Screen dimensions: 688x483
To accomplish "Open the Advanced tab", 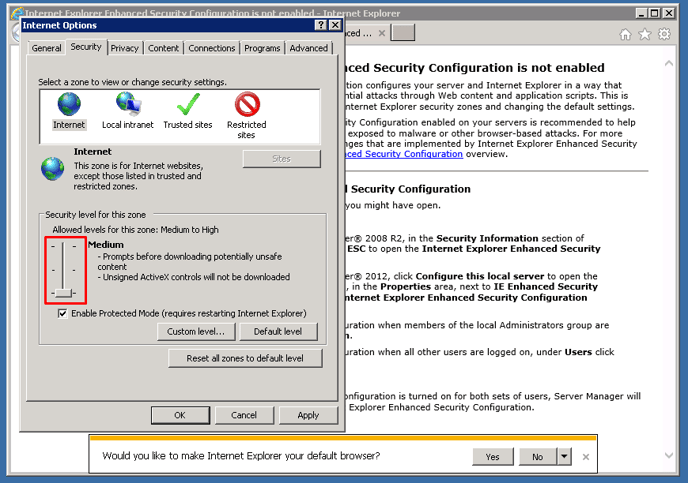I will [308, 48].
